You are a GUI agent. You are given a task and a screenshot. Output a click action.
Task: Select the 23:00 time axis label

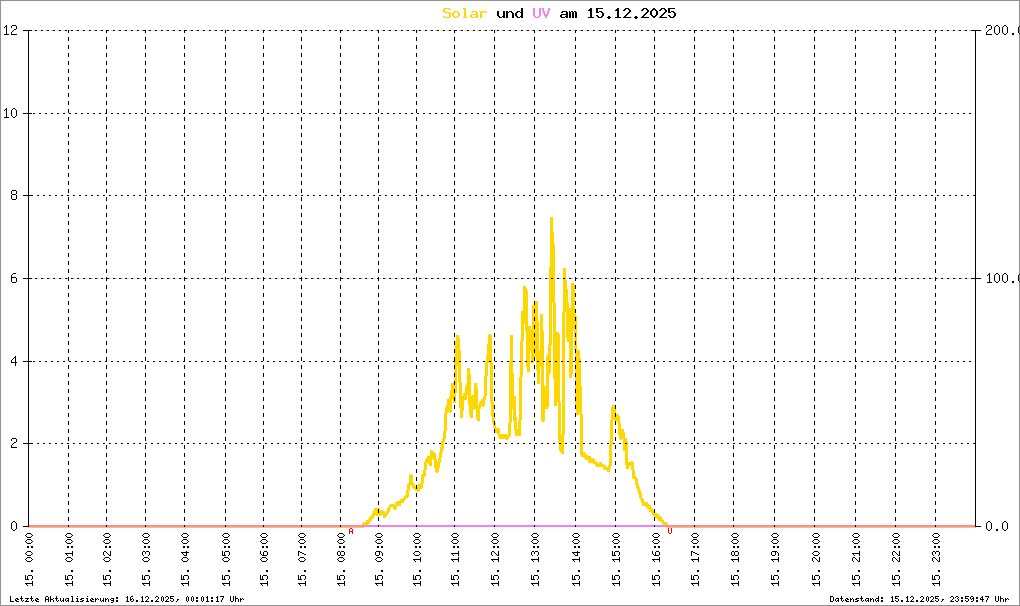[936, 560]
